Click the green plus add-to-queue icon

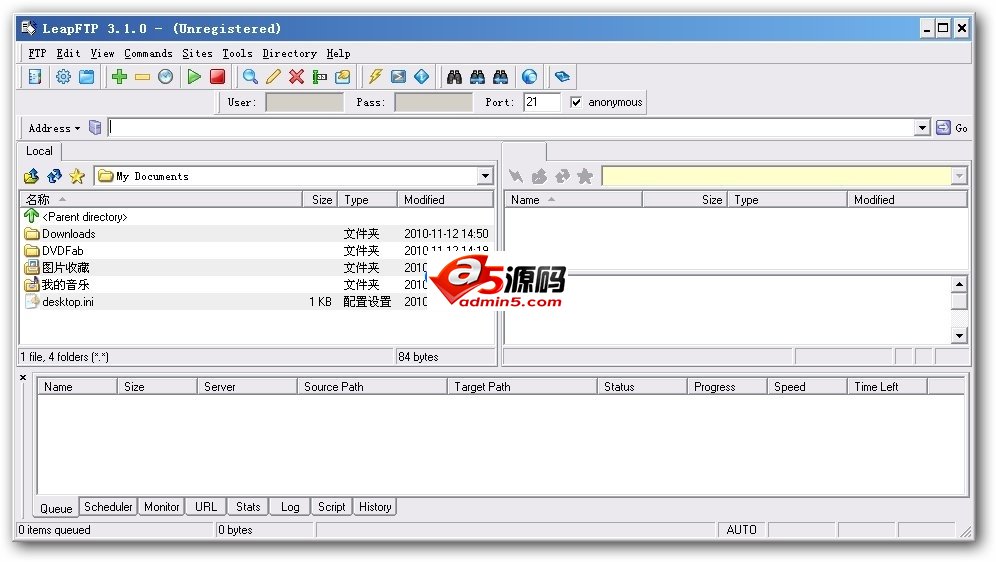tap(119, 77)
